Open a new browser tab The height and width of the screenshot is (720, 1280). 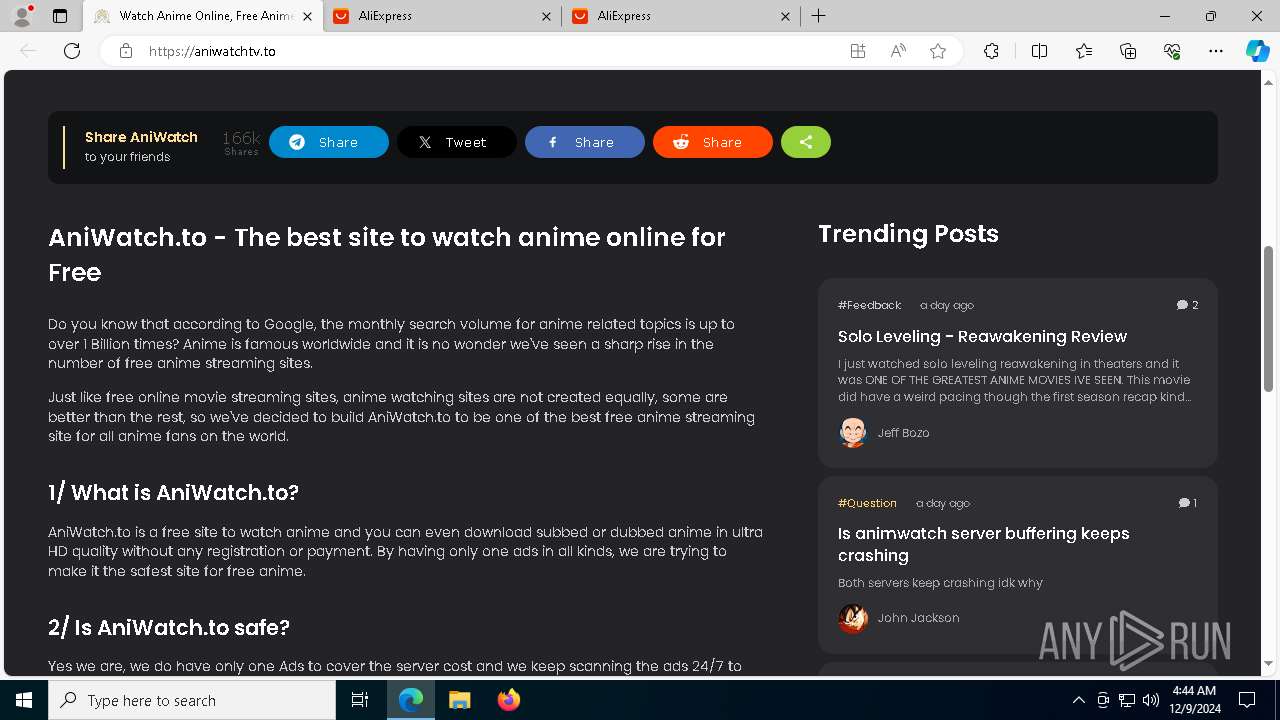tap(819, 16)
